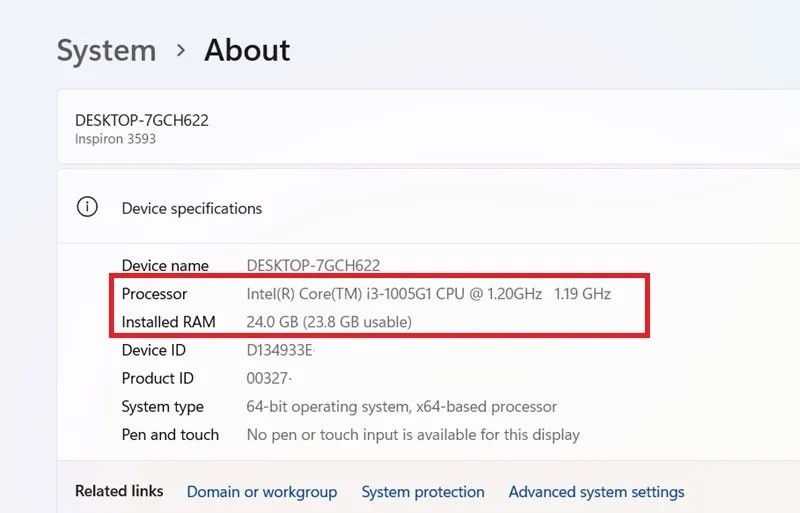Click the Processor label

coord(154,293)
